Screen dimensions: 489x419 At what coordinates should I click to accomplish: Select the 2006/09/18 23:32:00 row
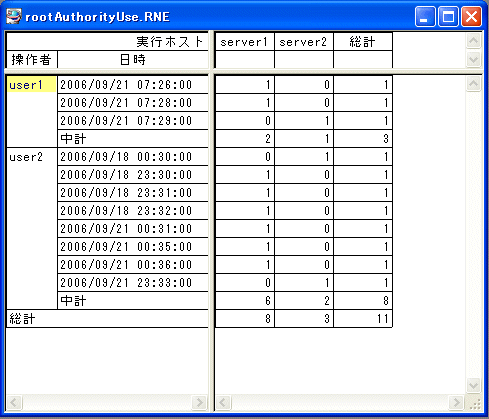click(x=133, y=211)
